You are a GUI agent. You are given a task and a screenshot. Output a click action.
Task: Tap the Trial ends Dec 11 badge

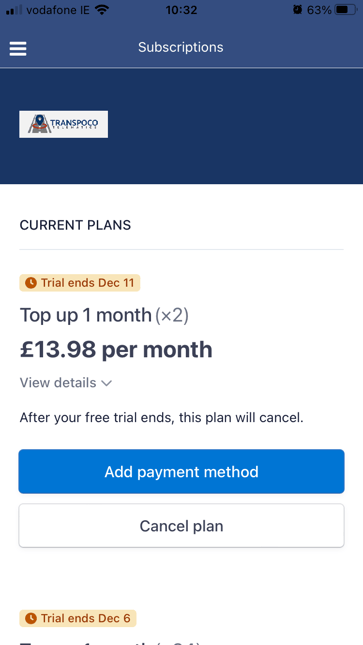pos(80,283)
